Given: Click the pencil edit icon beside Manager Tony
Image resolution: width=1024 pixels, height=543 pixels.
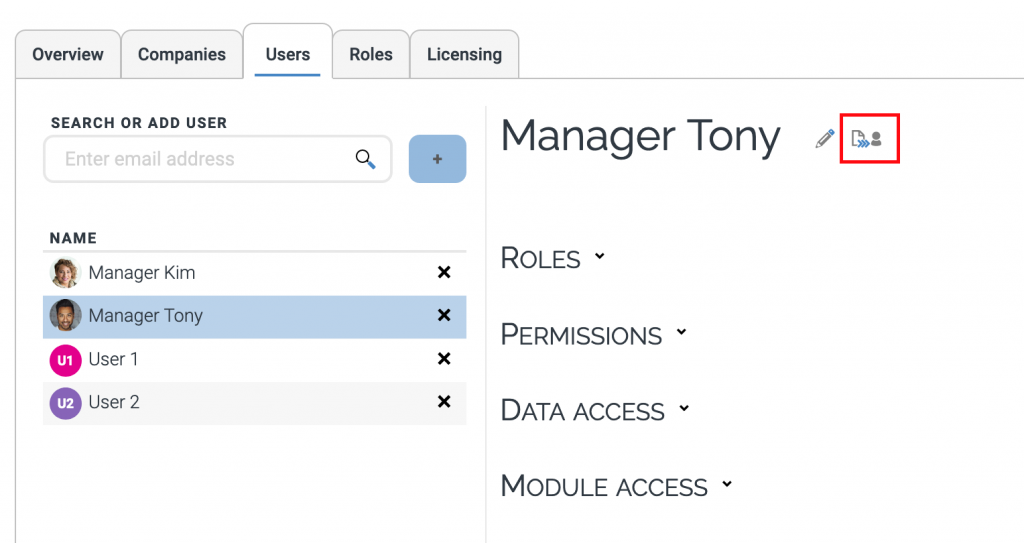Looking at the screenshot, I should tap(824, 139).
